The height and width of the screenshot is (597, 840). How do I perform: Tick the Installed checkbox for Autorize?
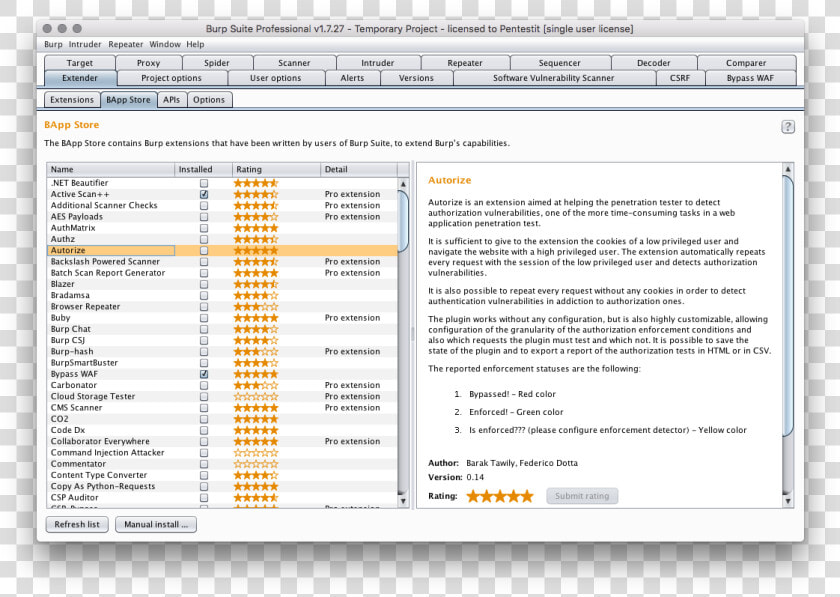point(204,250)
